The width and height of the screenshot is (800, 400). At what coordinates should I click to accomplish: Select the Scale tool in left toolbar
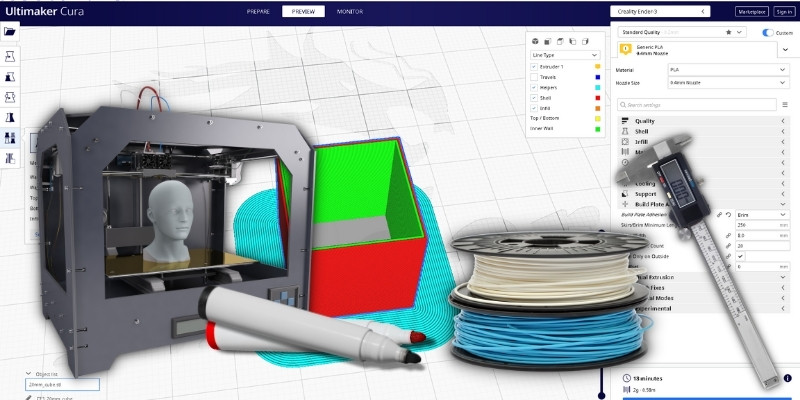(11, 77)
